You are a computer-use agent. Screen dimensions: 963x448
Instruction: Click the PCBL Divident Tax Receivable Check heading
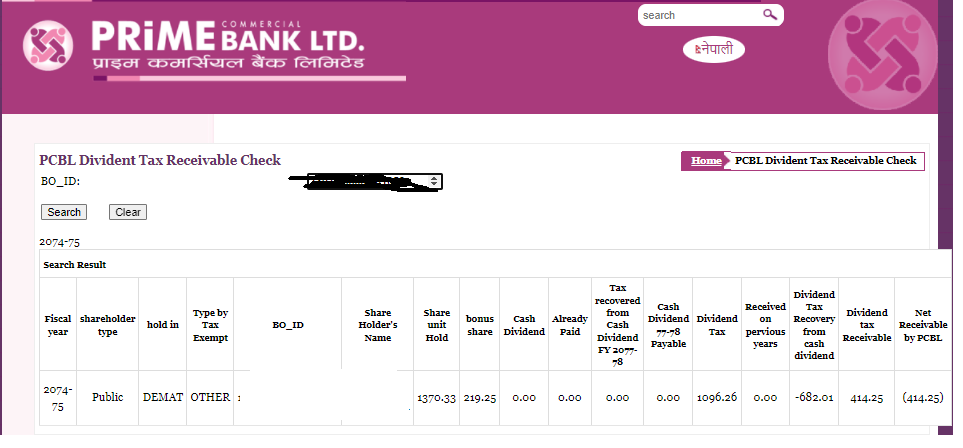[x=160, y=160]
